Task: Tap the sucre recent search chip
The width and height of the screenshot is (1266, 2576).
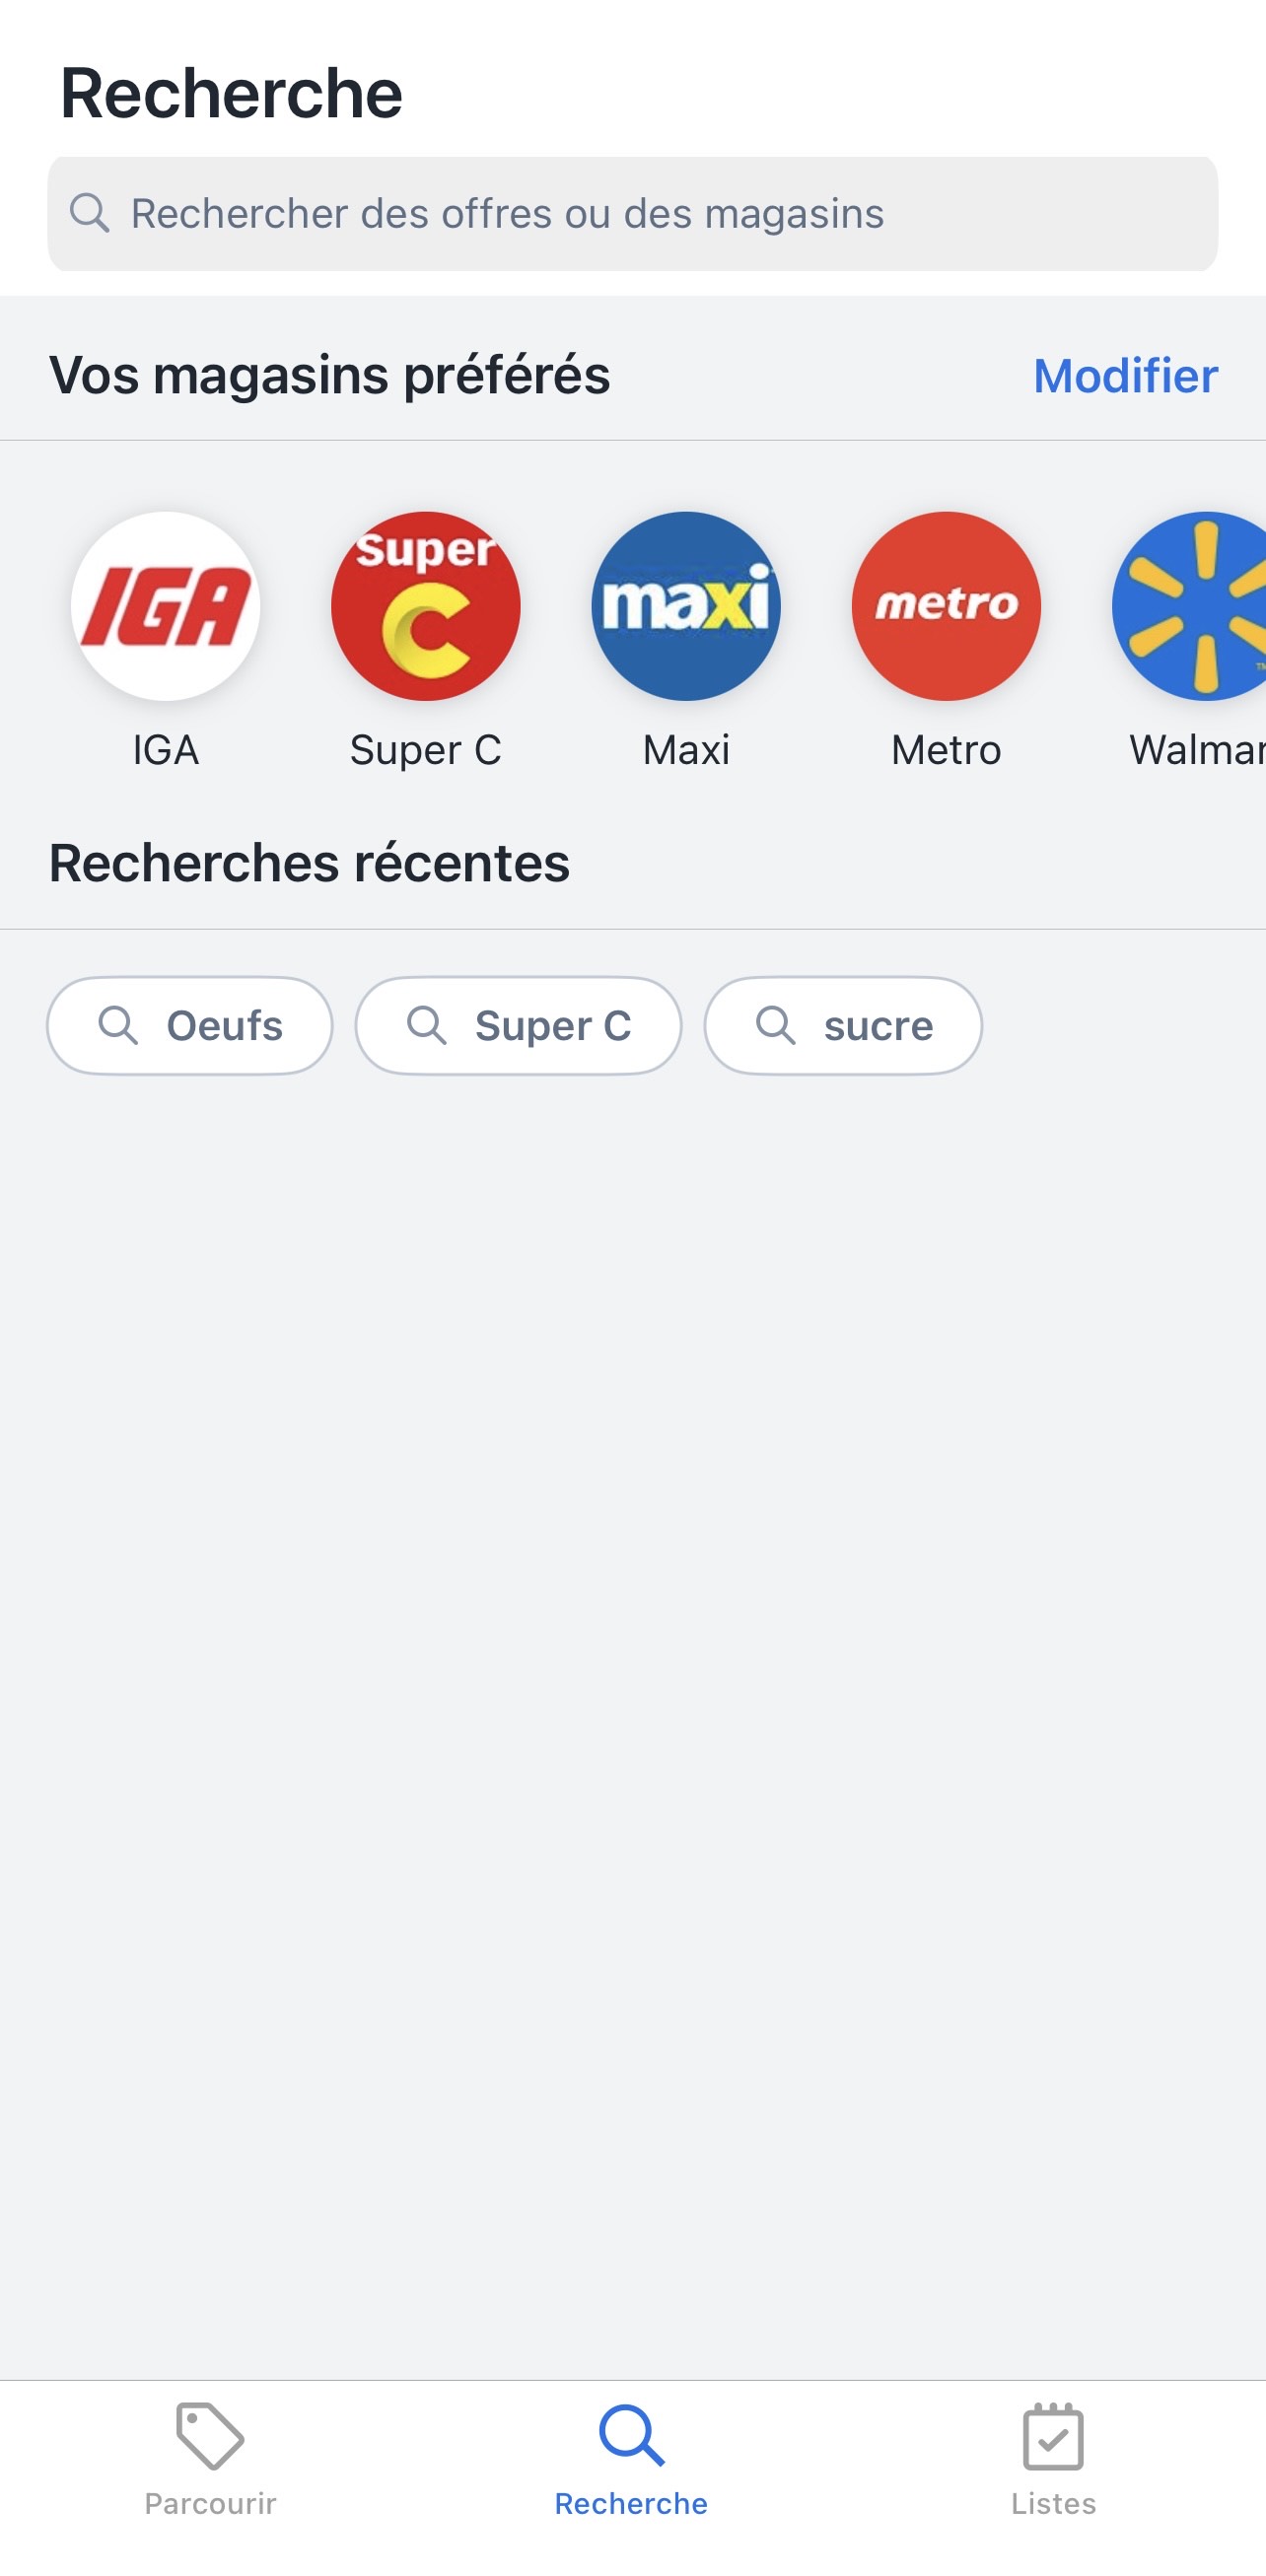Action: [843, 1025]
